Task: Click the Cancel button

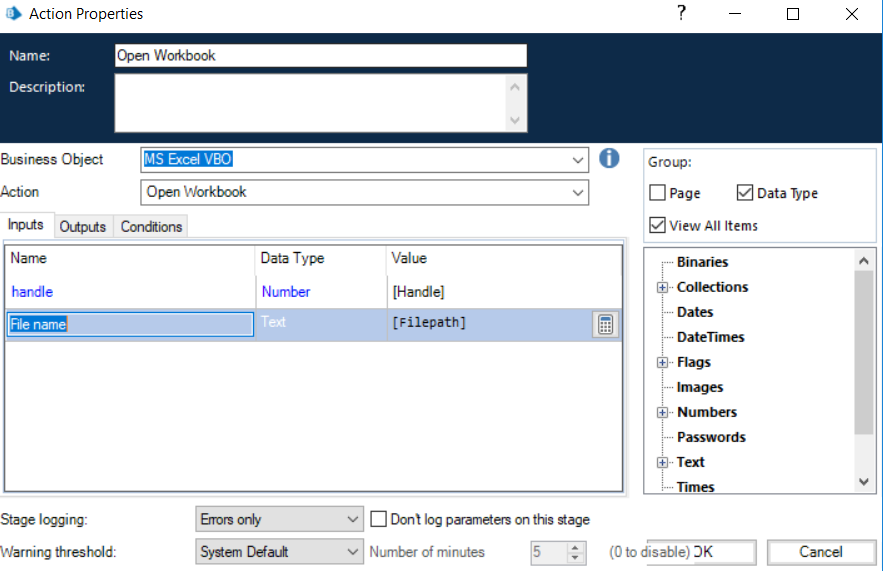Action: pyautogui.click(x=821, y=552)
